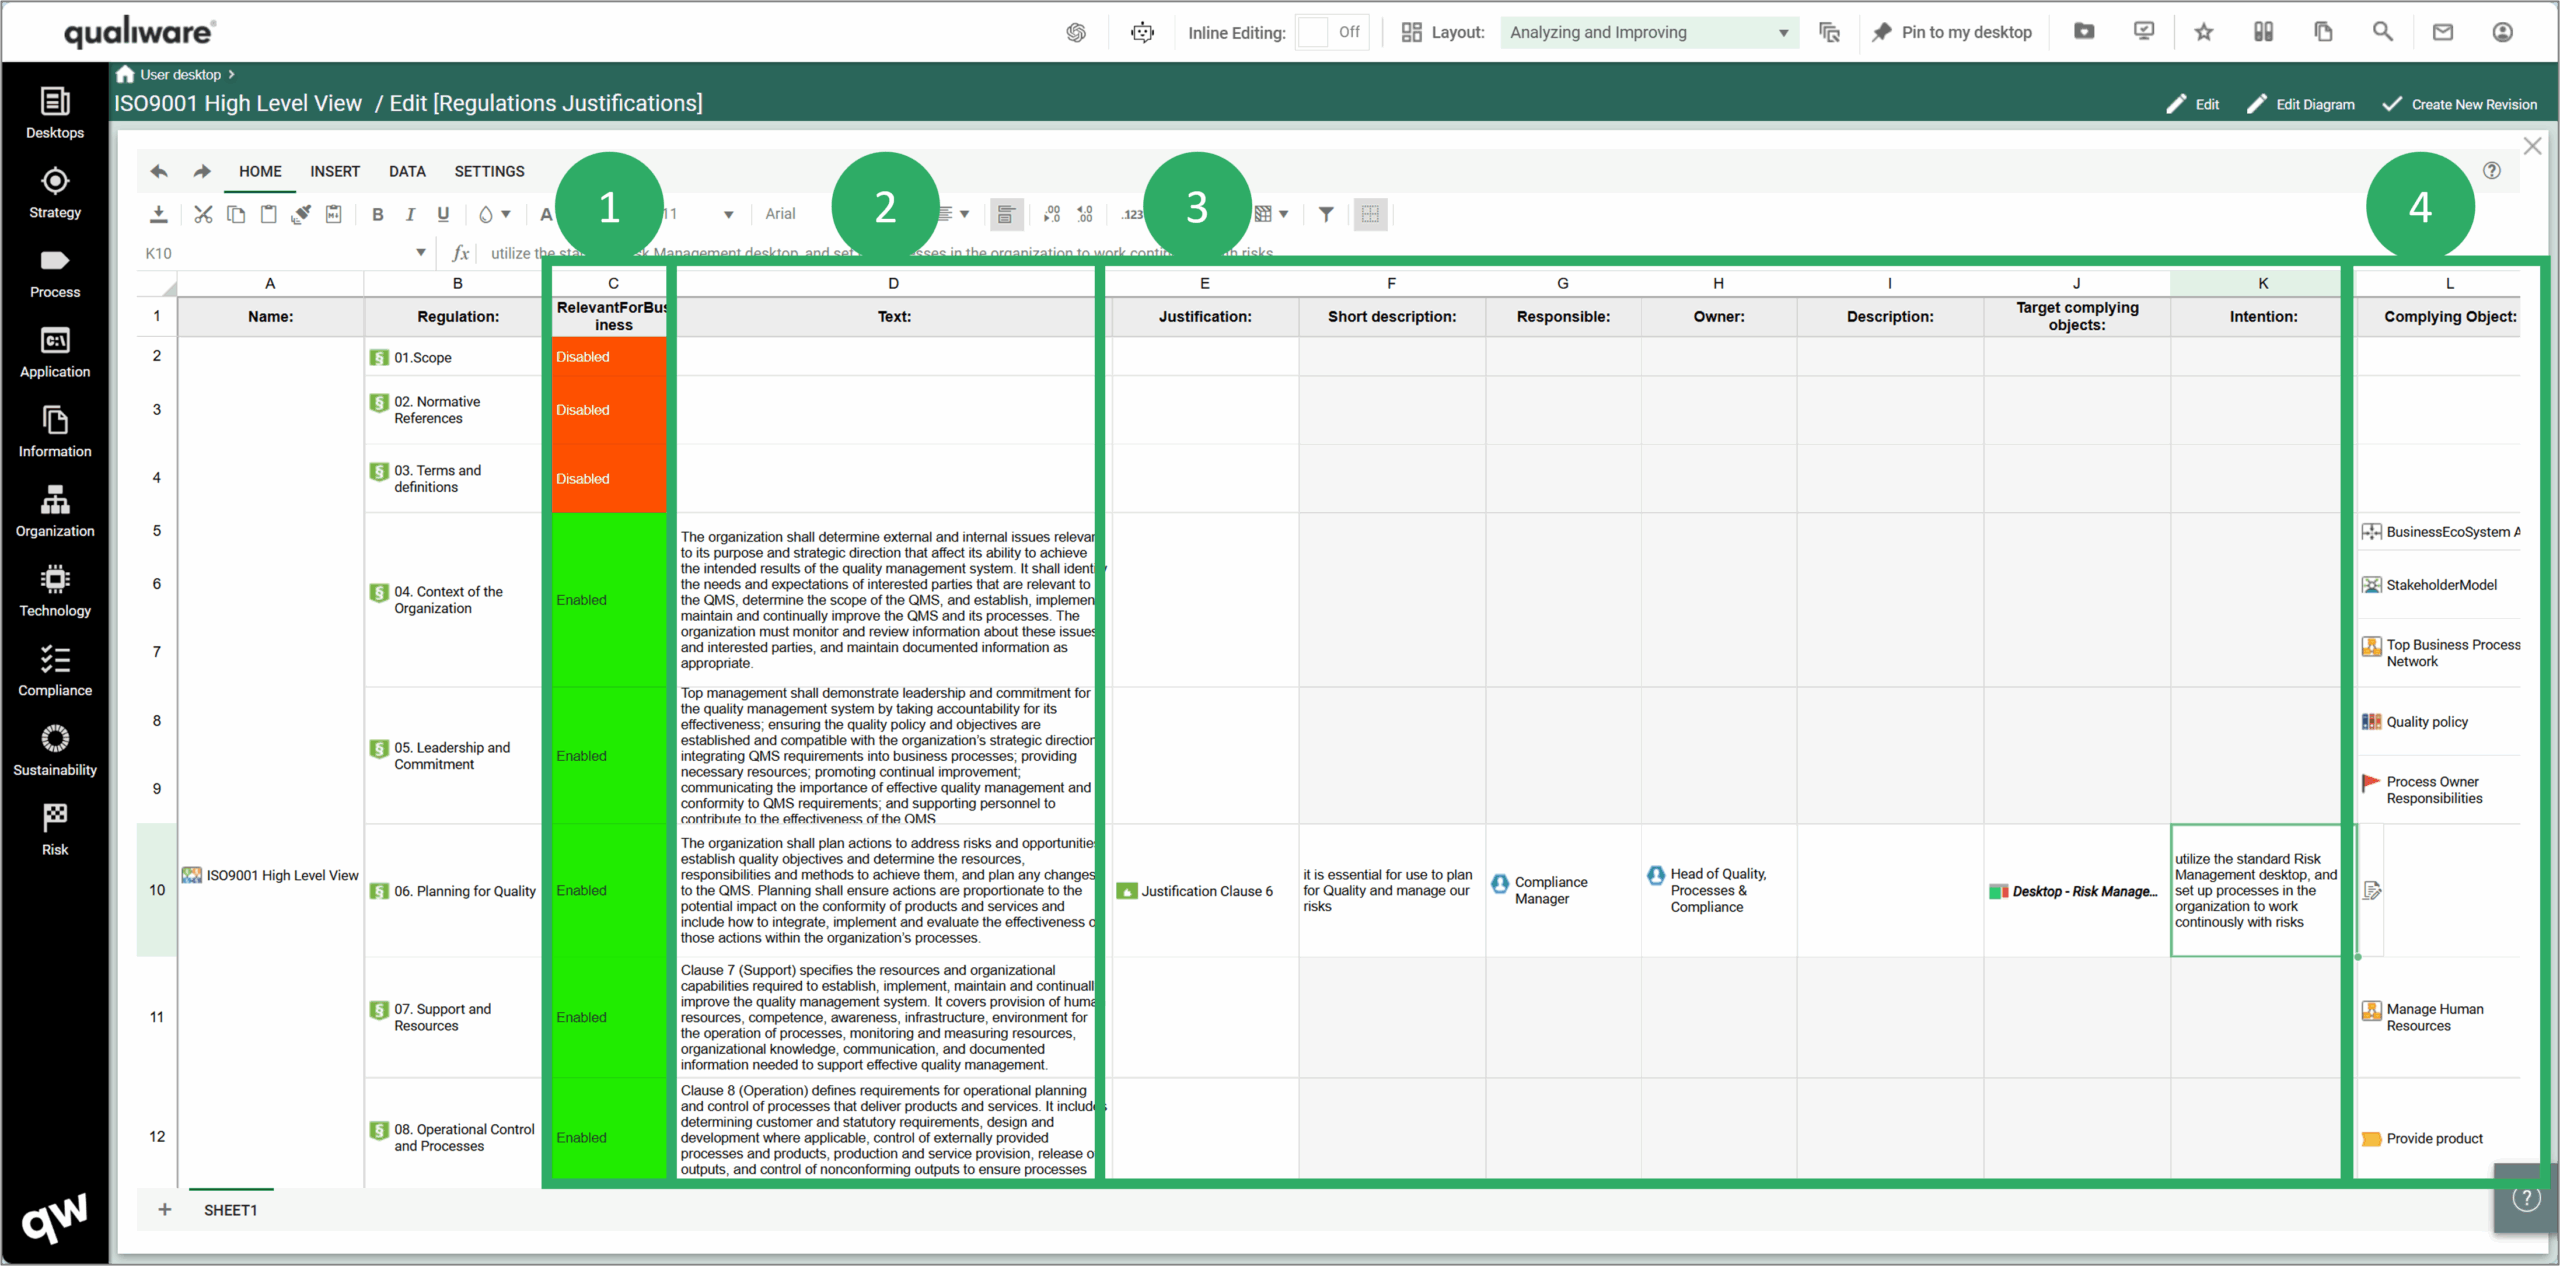Click the Cut scissors icon

coord(203,214)
